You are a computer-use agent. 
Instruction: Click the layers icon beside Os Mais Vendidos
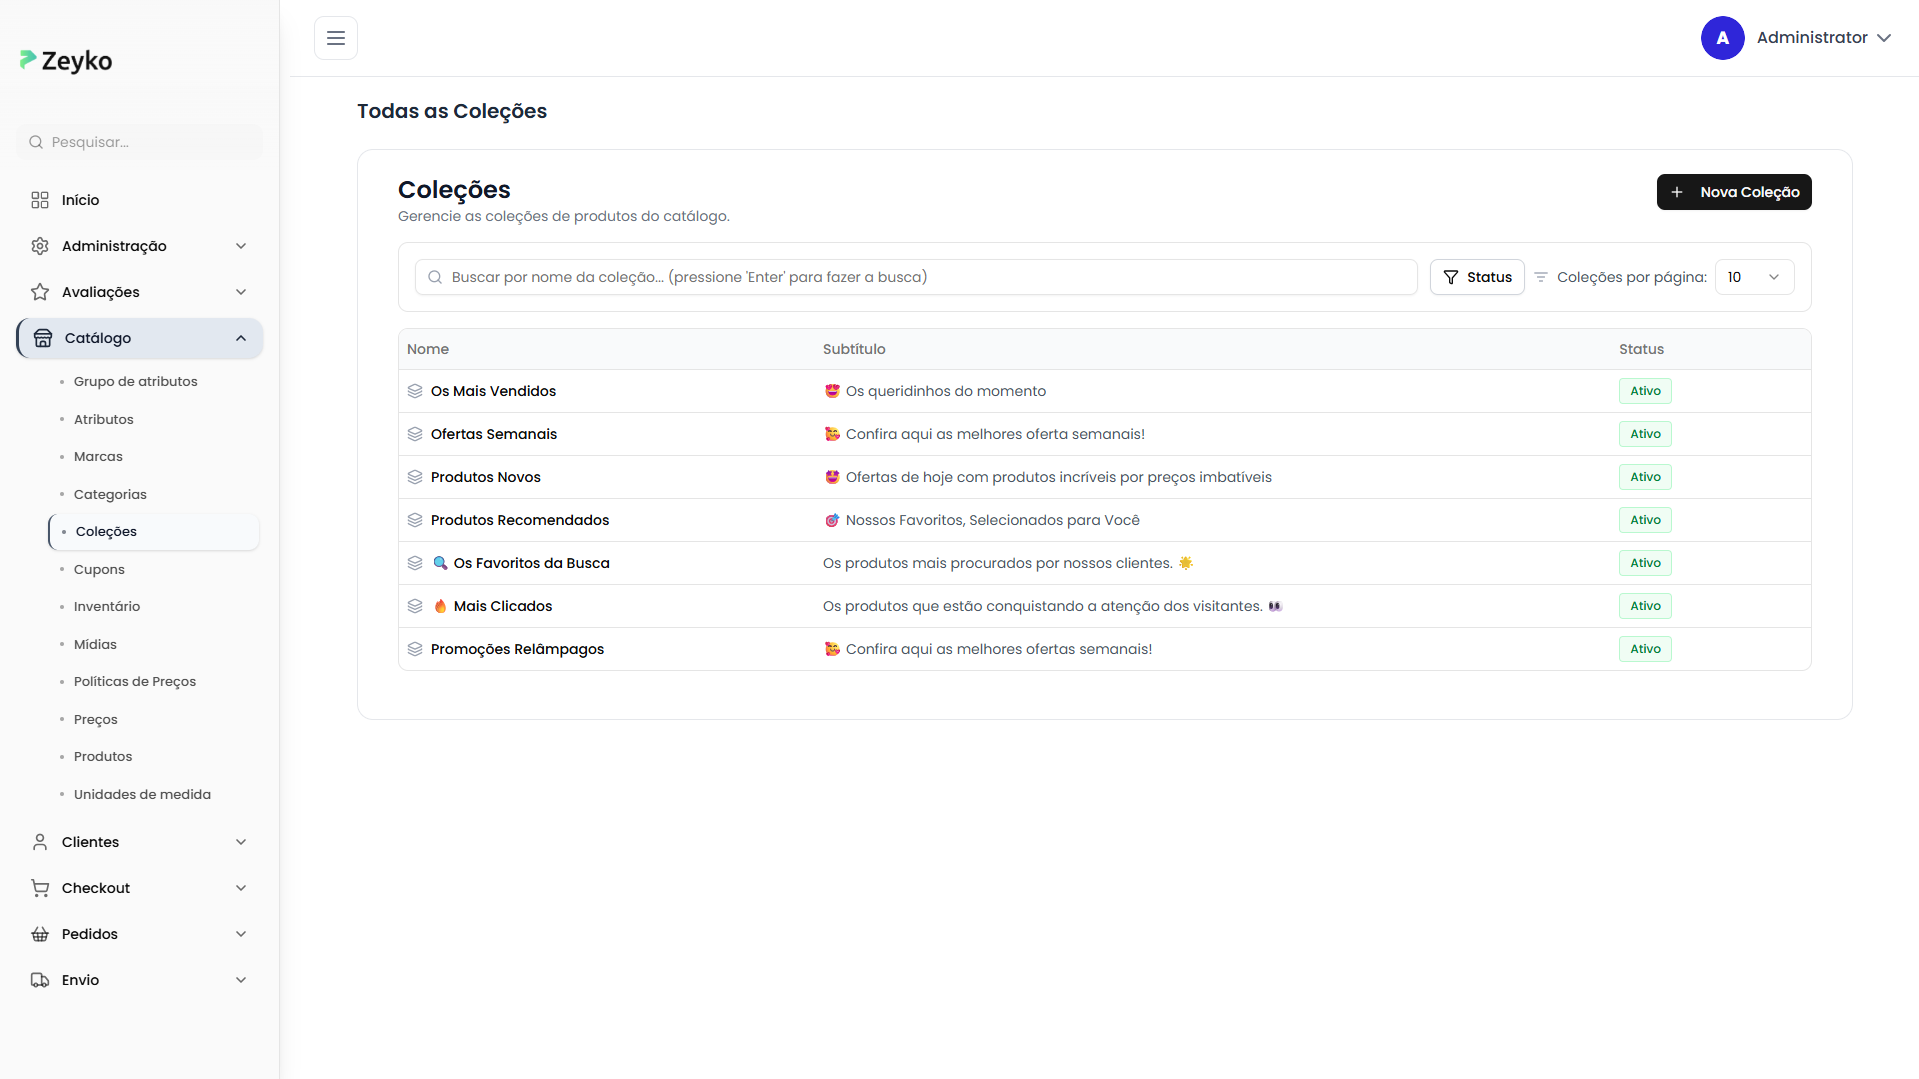coord(415,391)
